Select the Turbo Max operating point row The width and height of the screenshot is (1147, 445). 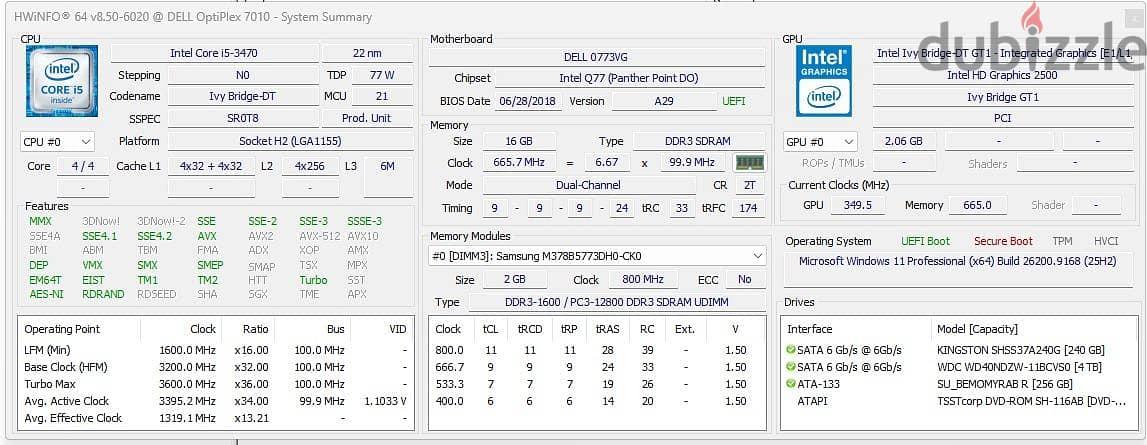pos(215,384)
